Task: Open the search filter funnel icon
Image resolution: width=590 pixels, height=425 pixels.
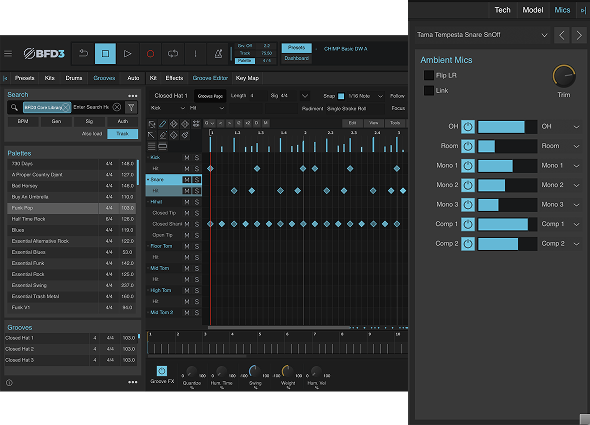Action: coord(131,108)
